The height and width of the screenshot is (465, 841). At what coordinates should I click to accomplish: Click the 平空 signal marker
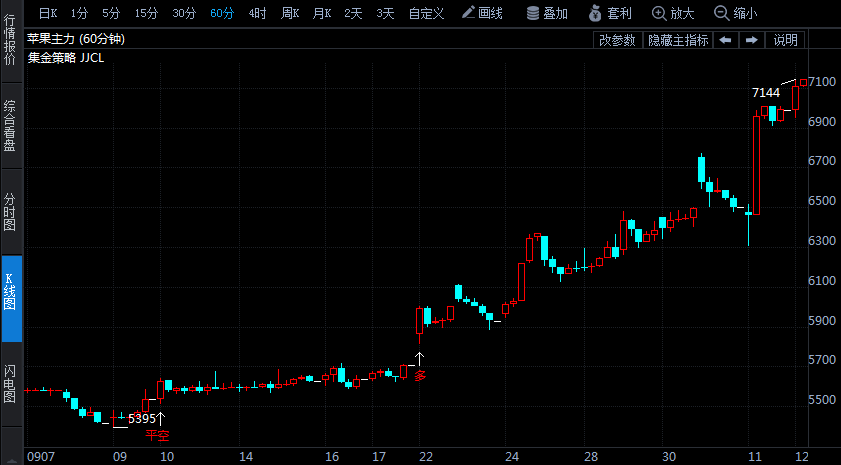click(x=157, y=435)
